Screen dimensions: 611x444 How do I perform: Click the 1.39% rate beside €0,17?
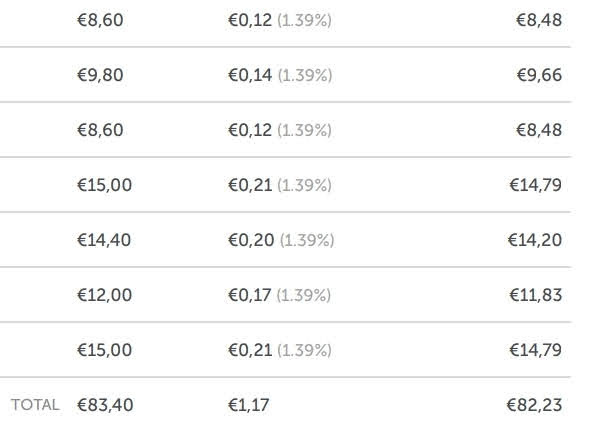tap(304, 295)
